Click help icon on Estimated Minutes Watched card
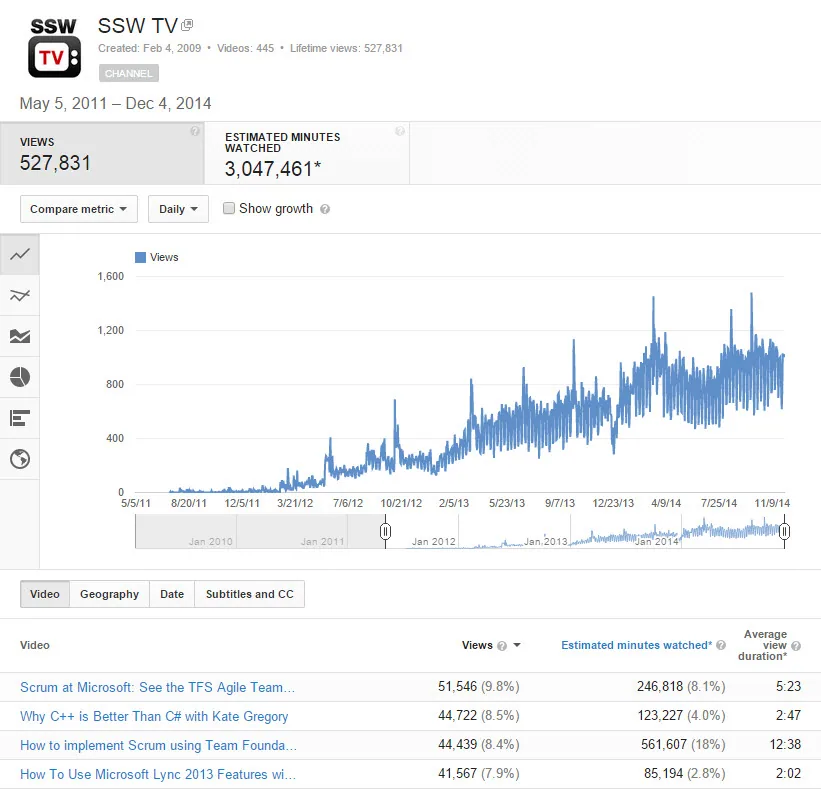821x789 pixels. click(400, 131)
